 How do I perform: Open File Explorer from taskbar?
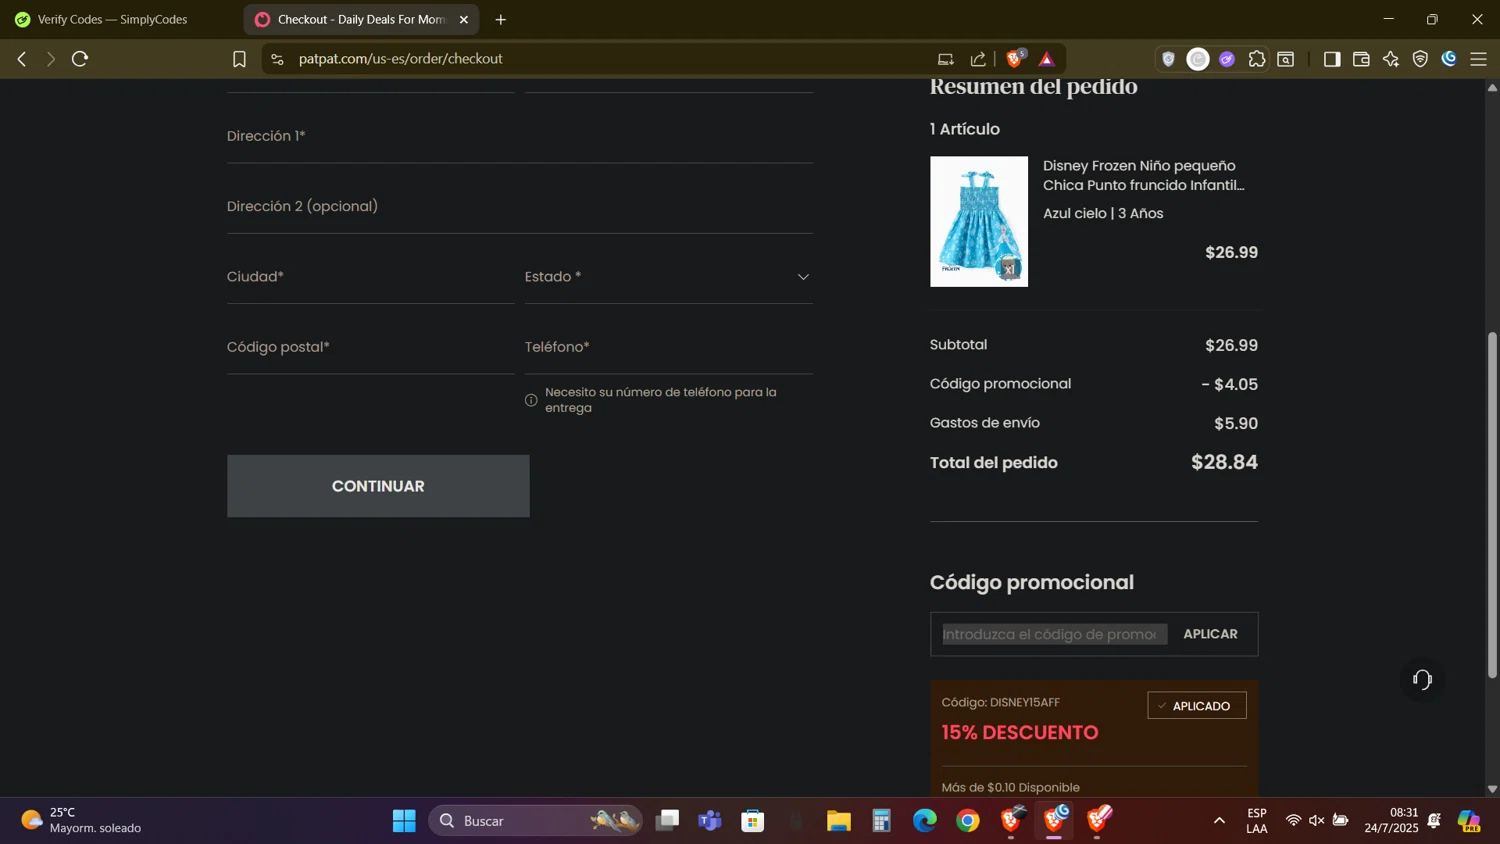[x=838, y=821]
